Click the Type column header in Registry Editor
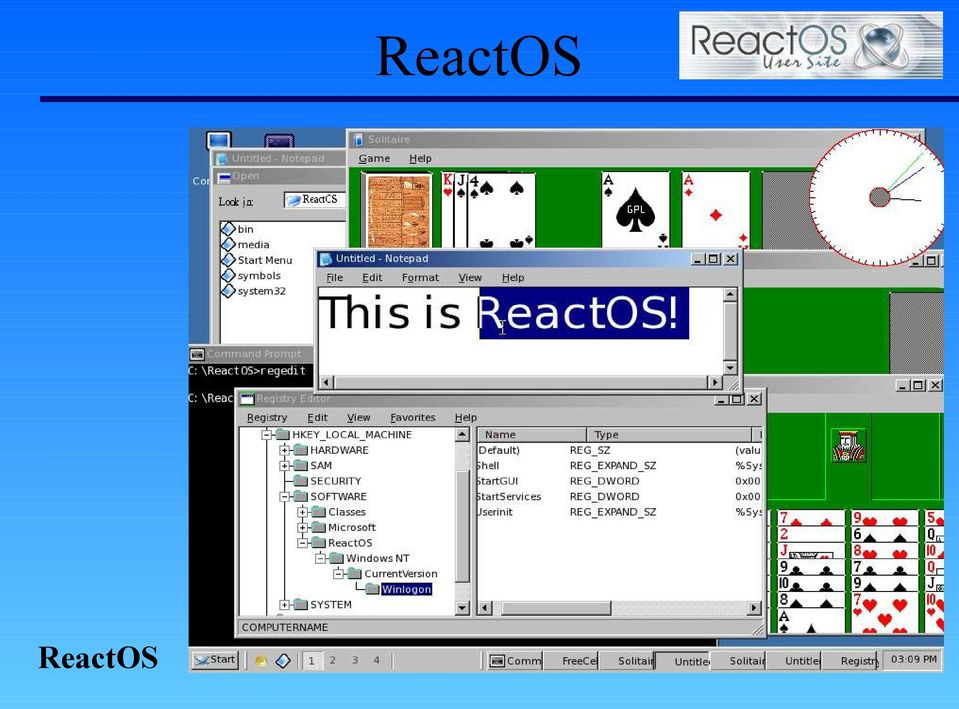The width and height of the screenshot is (959, 709). [669, 434]
